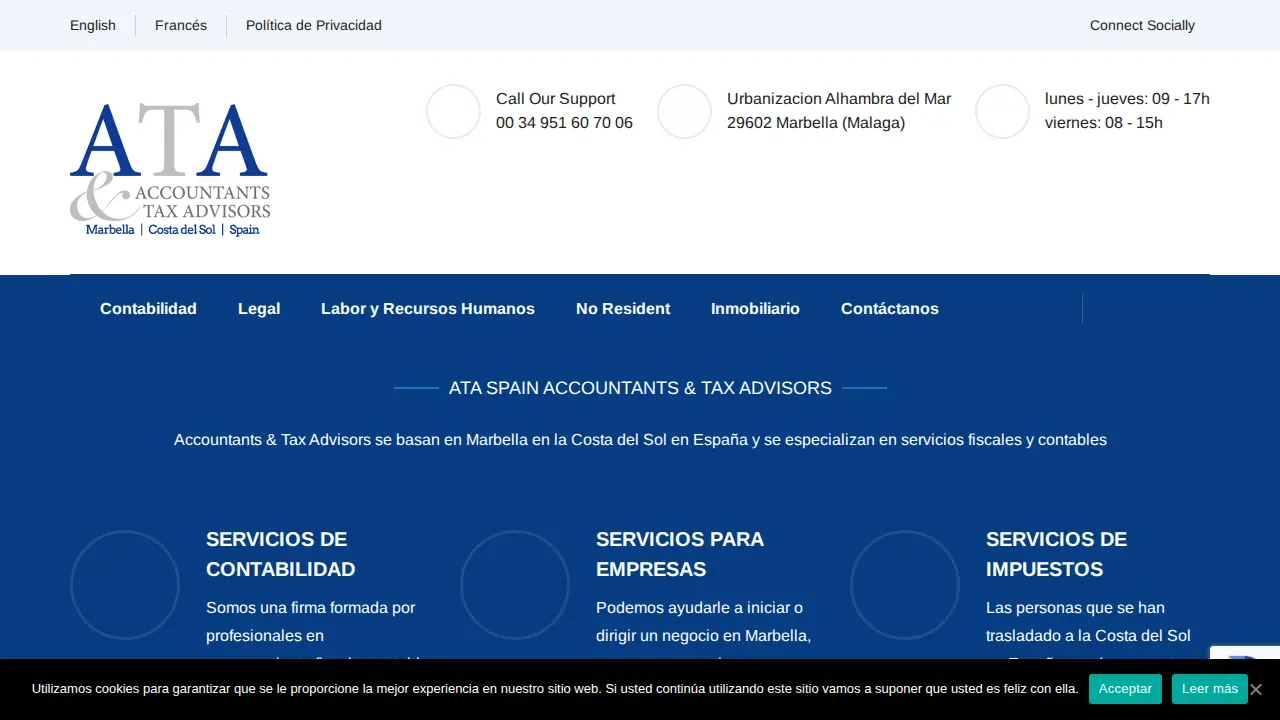Click the ATA Accountants & Tax Advisors logo
Viewport: 1280px width, 720px height.
[170, 169]
